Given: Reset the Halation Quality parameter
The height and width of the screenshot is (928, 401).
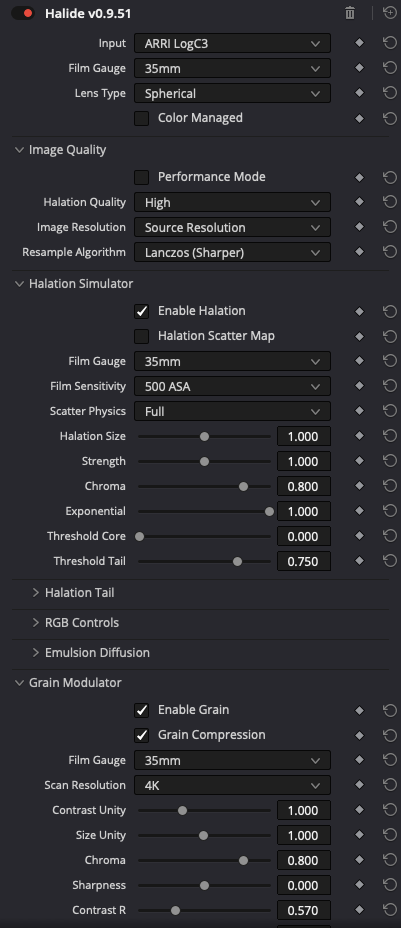Looking at the screenshot, I should [390, 202].
